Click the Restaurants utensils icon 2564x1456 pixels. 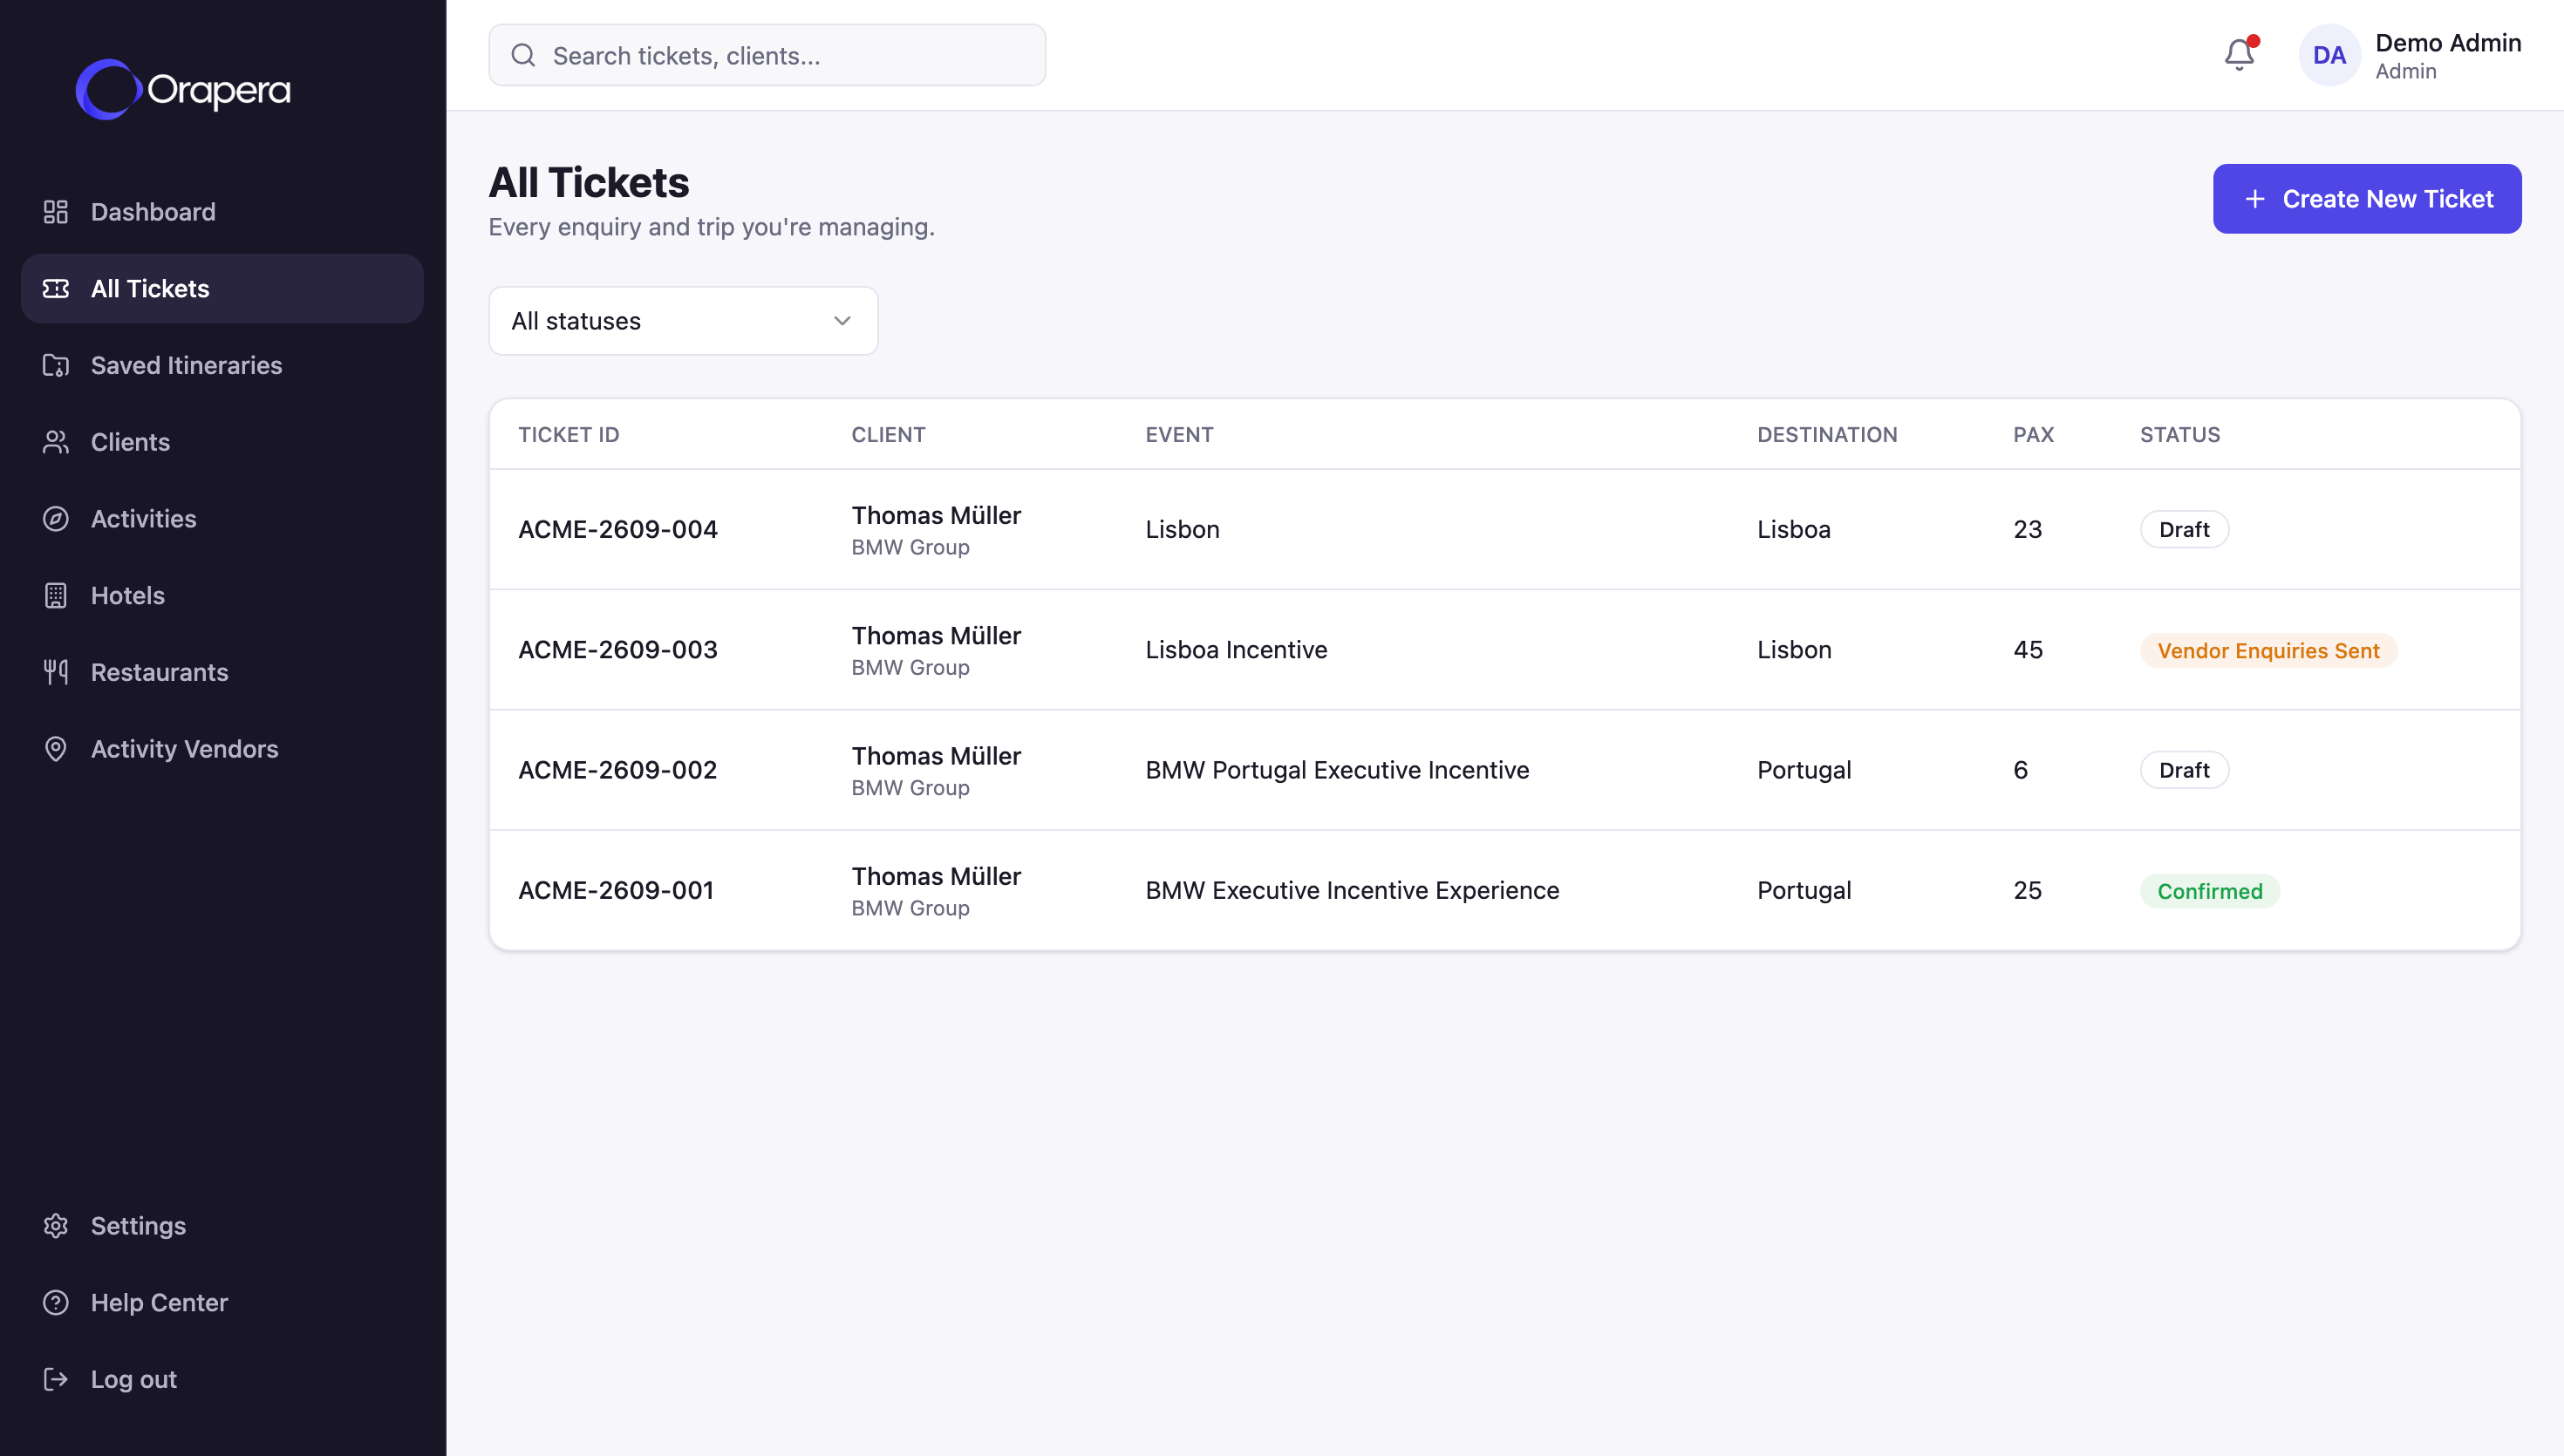coord(56,672)
